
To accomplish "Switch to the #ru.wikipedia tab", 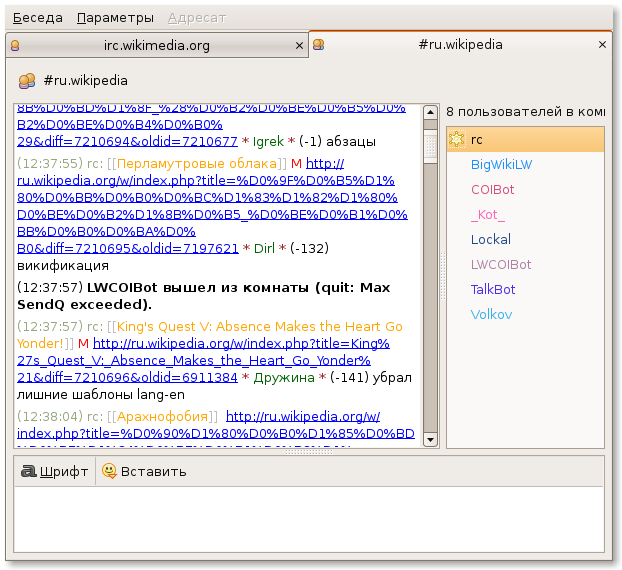I will tap(460, 44).
